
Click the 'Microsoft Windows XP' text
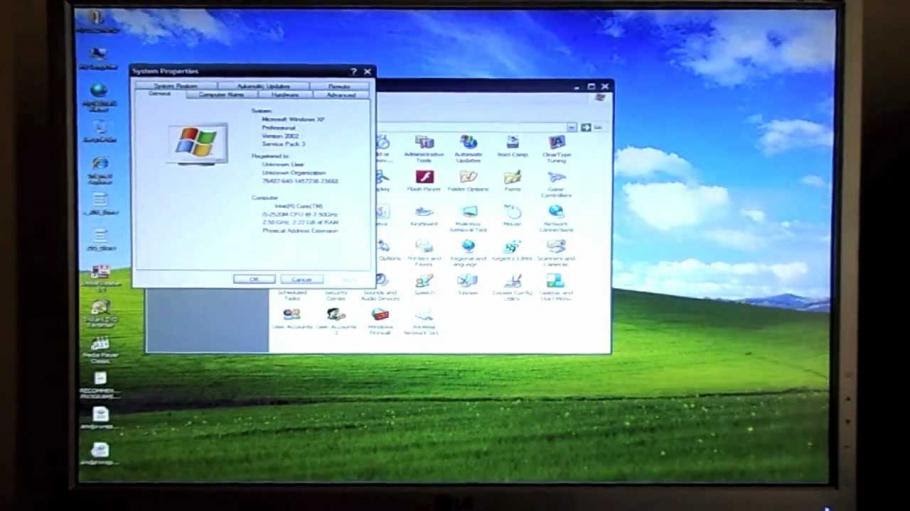(293, 119)
